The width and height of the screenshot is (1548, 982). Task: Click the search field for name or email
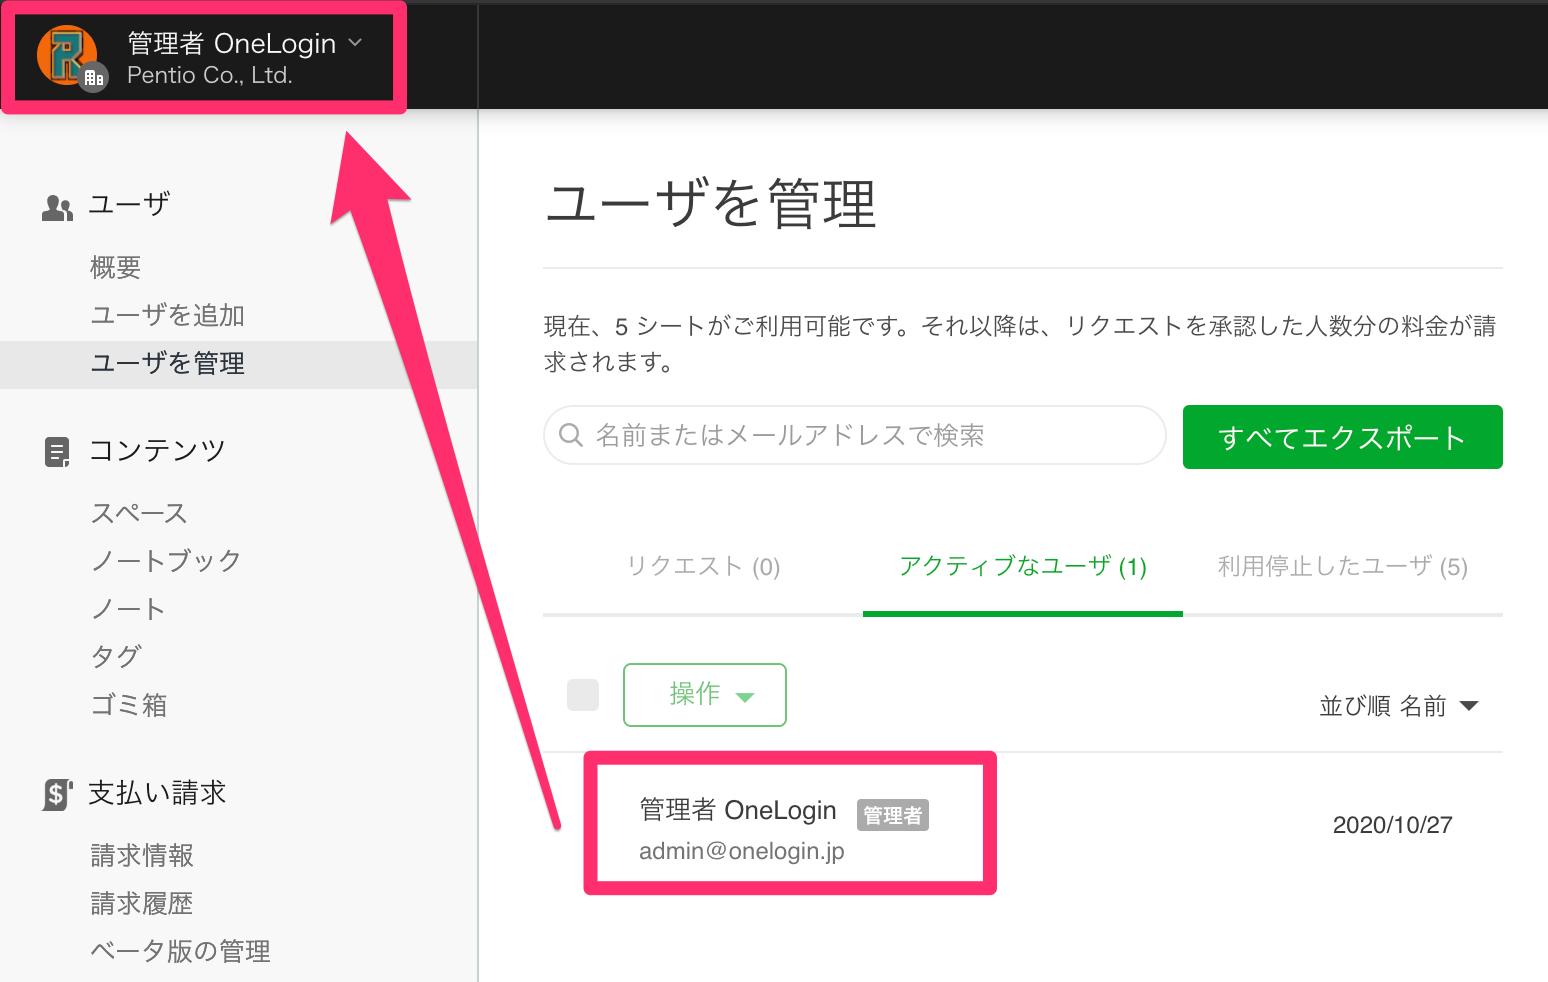tap(855, 435)
